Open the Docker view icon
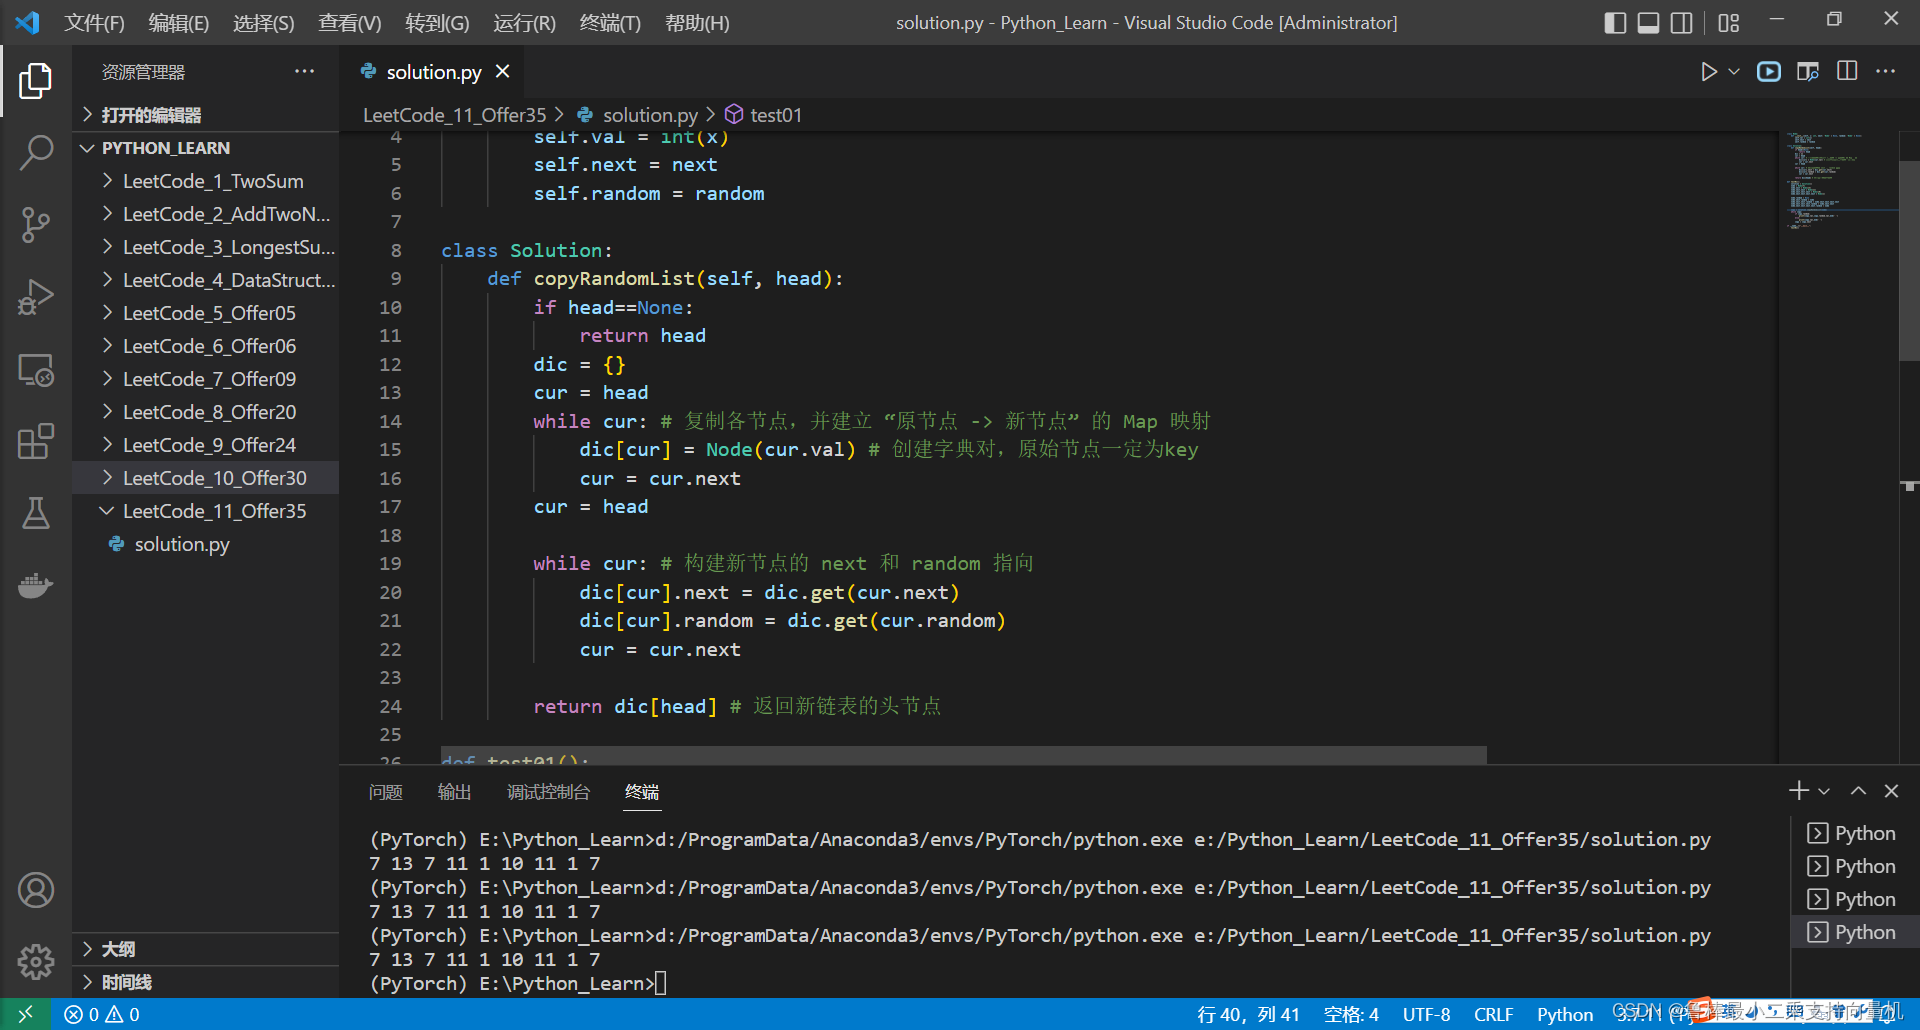 (x=35, y=585)
